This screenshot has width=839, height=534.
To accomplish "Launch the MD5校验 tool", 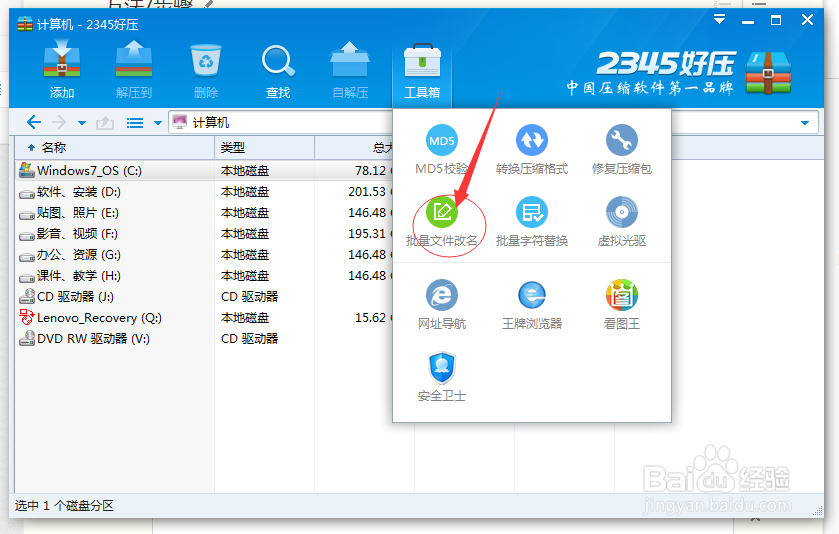I will point(441,150).
